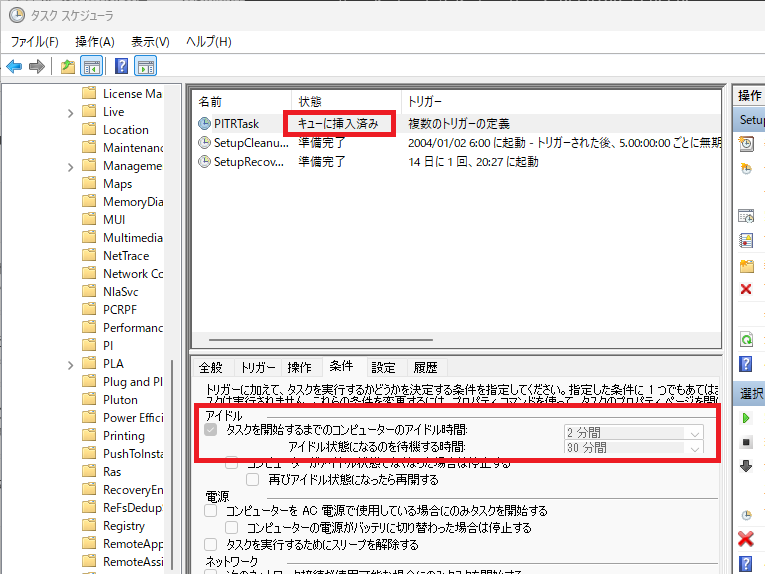Open the ヘルプ(H) menu
Viewport: 765px width, 574px height.
(x=208, y=42)
